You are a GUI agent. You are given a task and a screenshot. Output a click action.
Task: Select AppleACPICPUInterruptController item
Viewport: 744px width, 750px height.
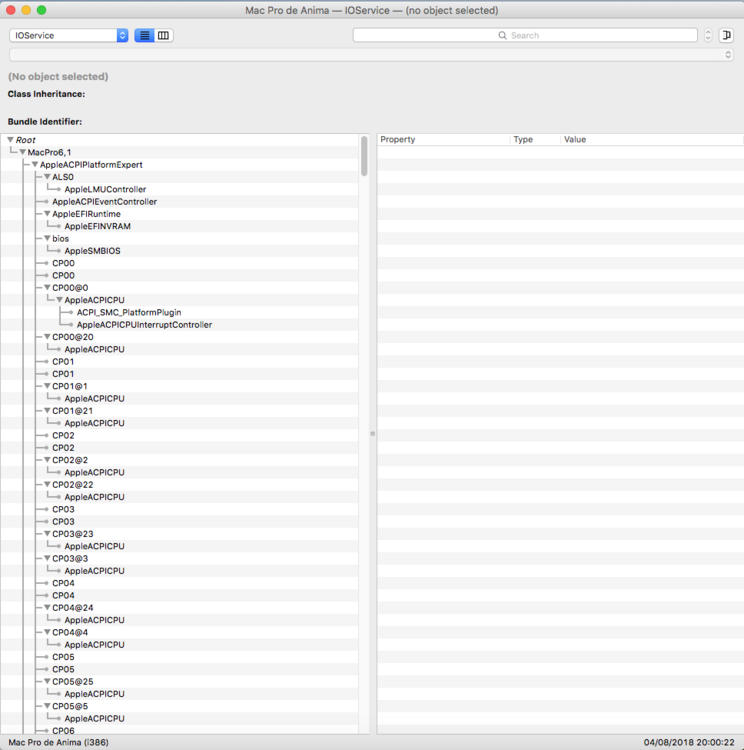click(144, 324)
